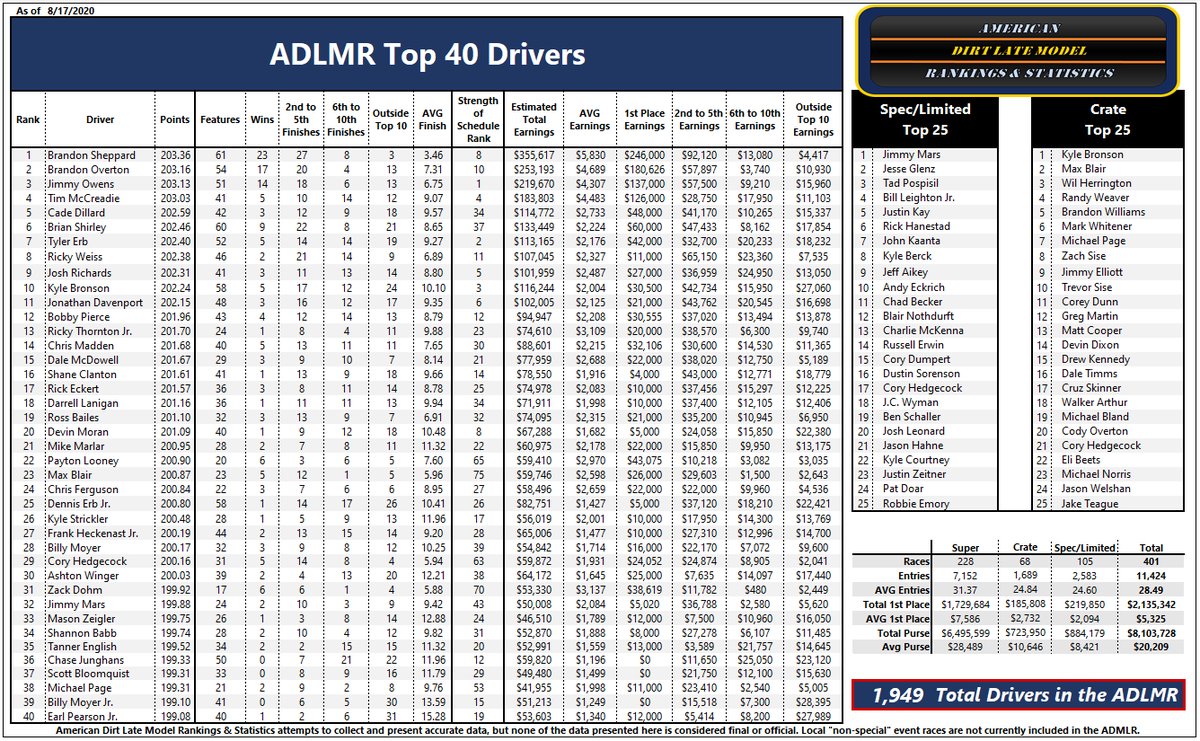
Task: Select Jesse Glenz in Spec/Limited list
Action: [909, 170]
